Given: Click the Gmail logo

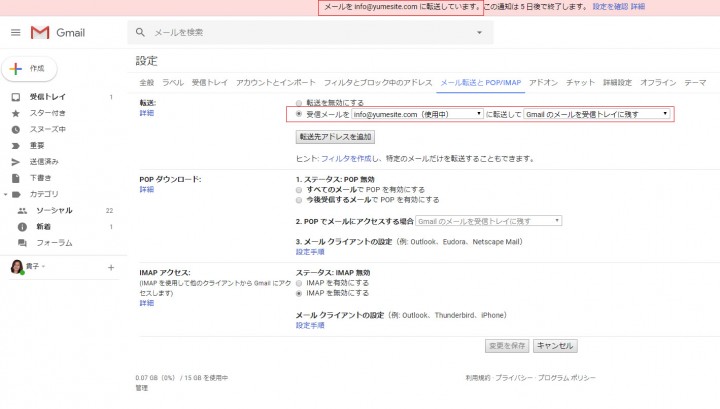Looking at the screenshot, I should [58, 33].
